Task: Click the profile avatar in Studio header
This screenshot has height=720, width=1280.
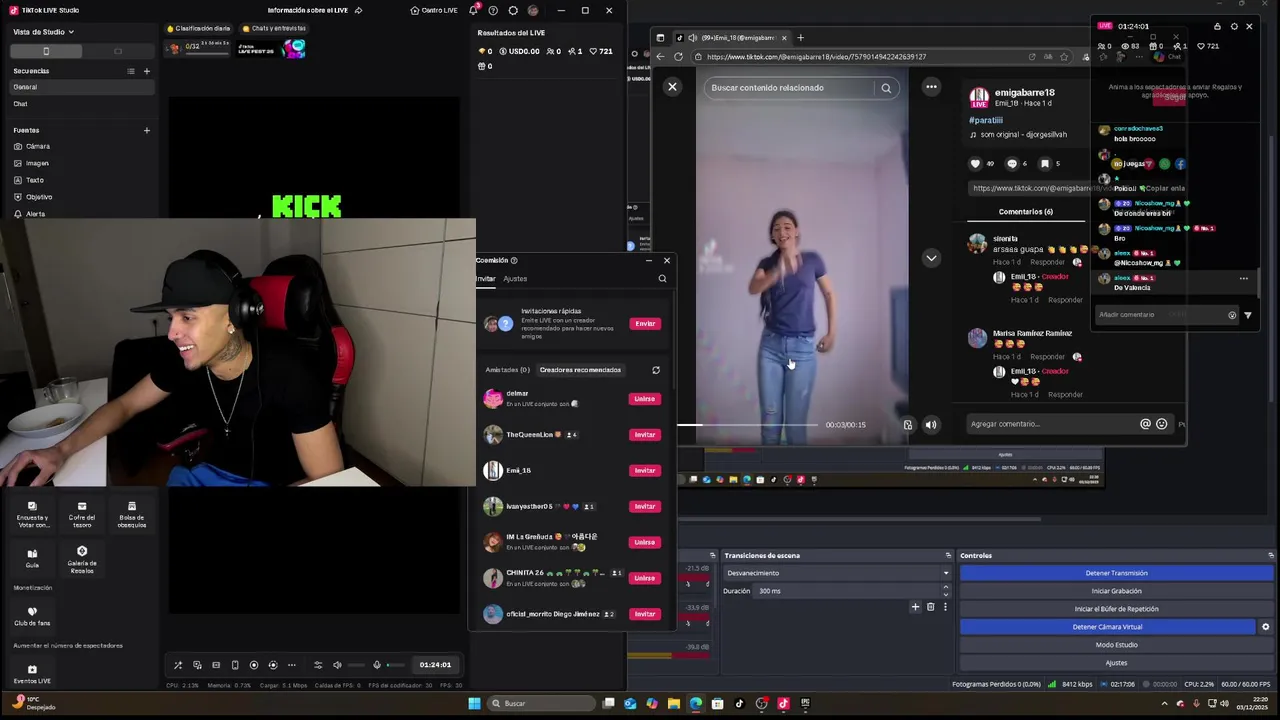Action: (533, 10)
